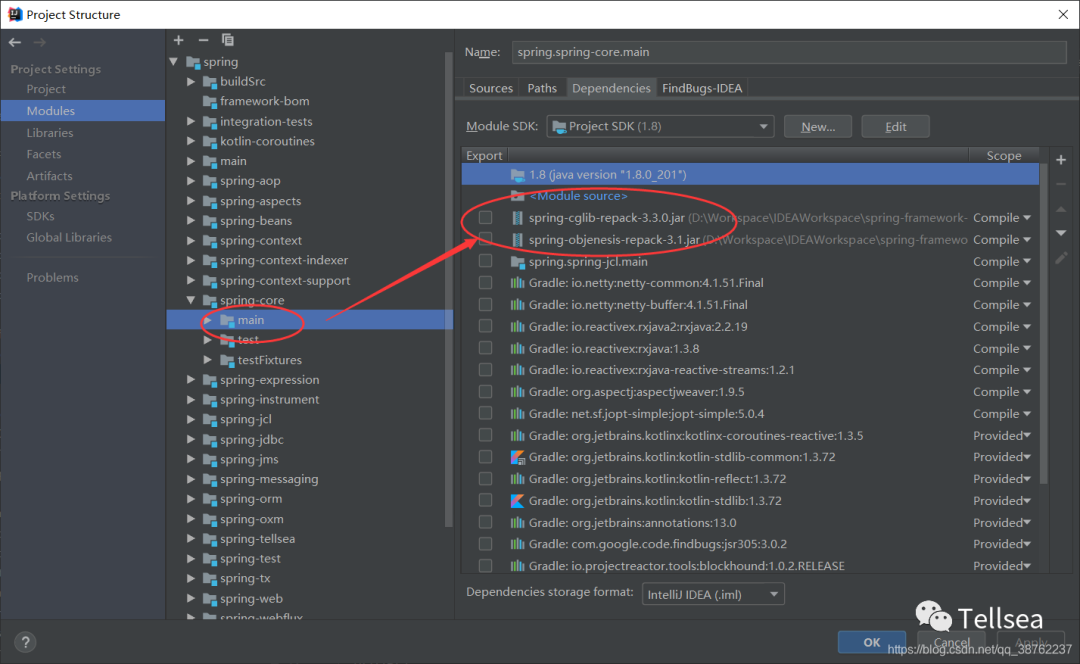Open Artifacts in Project Settings
Image resolution: width=1080 pixels, height=664 pixels.
pos(49,176)
